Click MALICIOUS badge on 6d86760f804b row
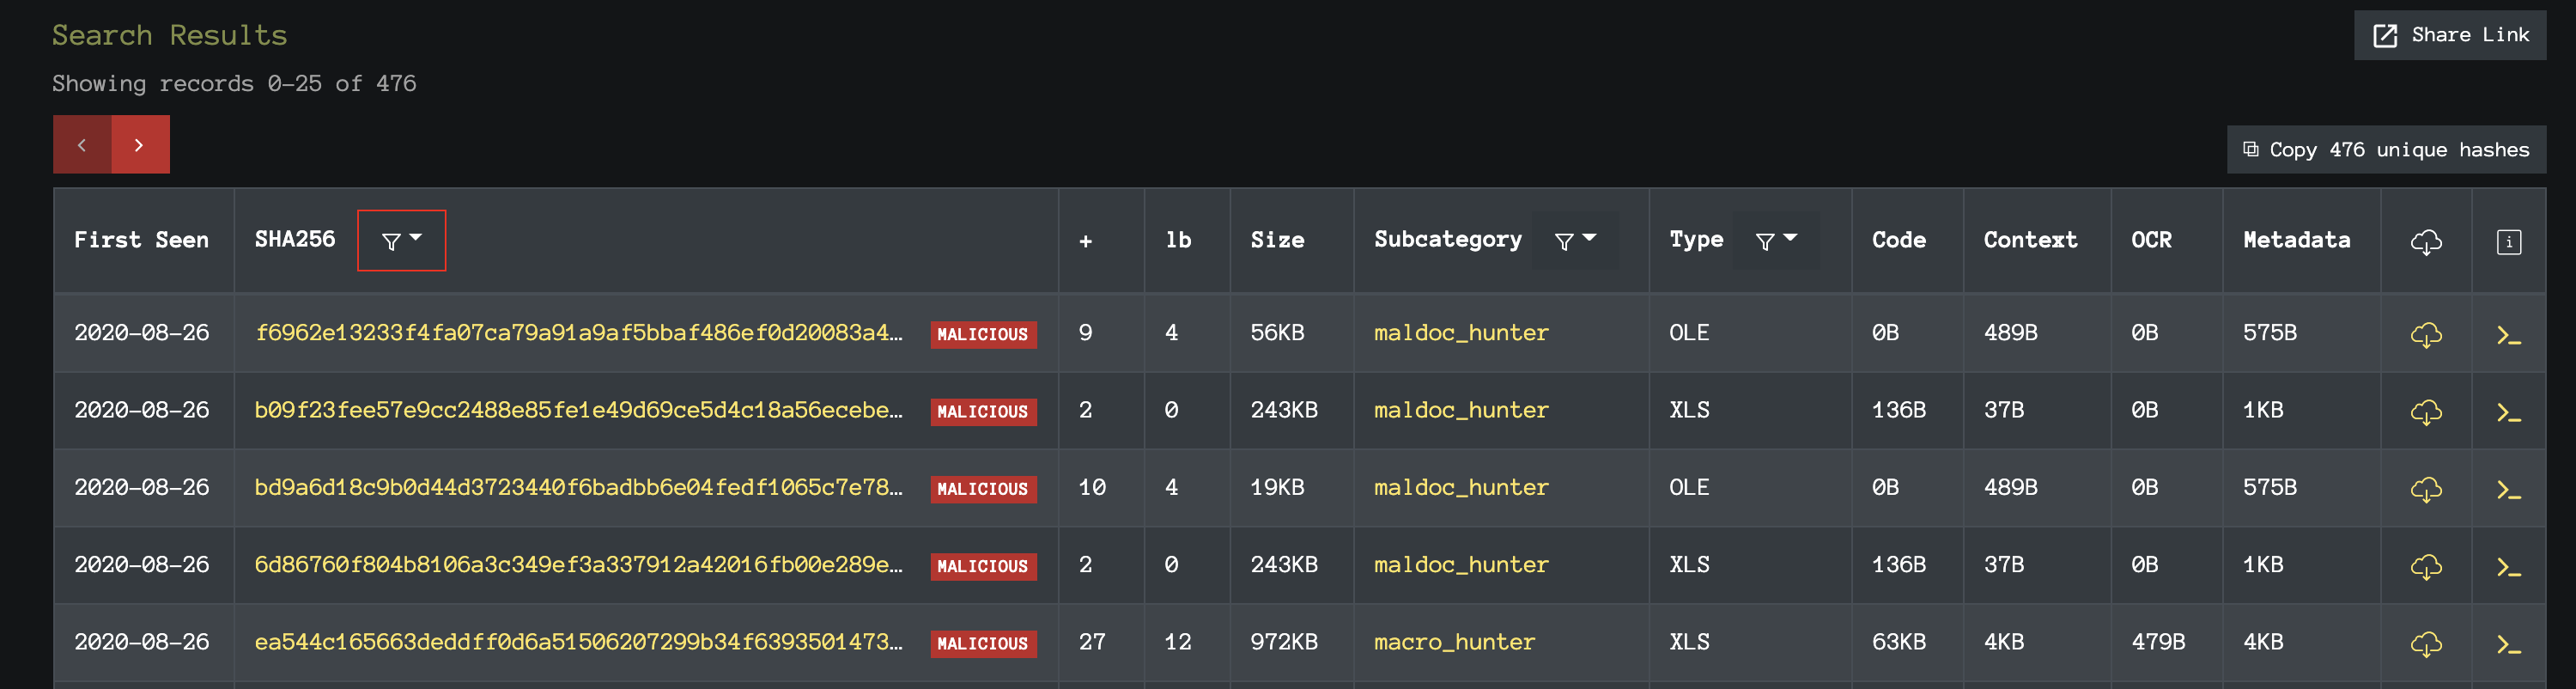Viewport: 2576px width, 689px height. [983, 567]
